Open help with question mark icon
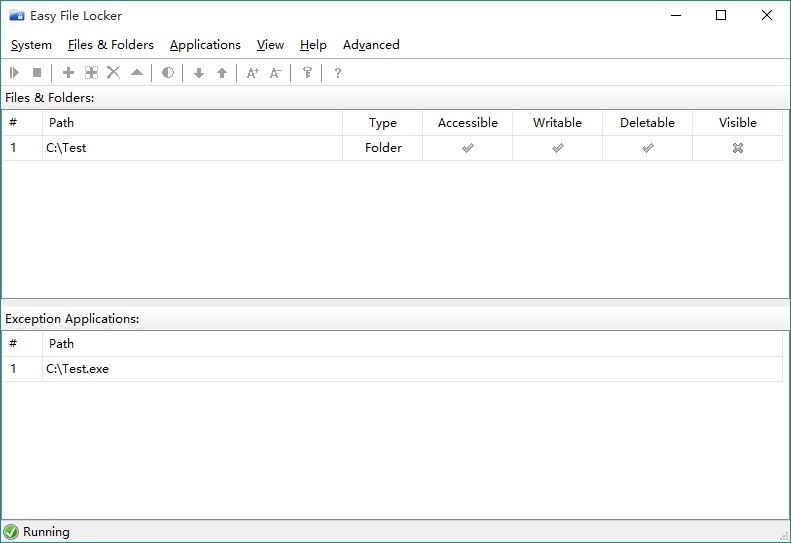 coord(338,73)
